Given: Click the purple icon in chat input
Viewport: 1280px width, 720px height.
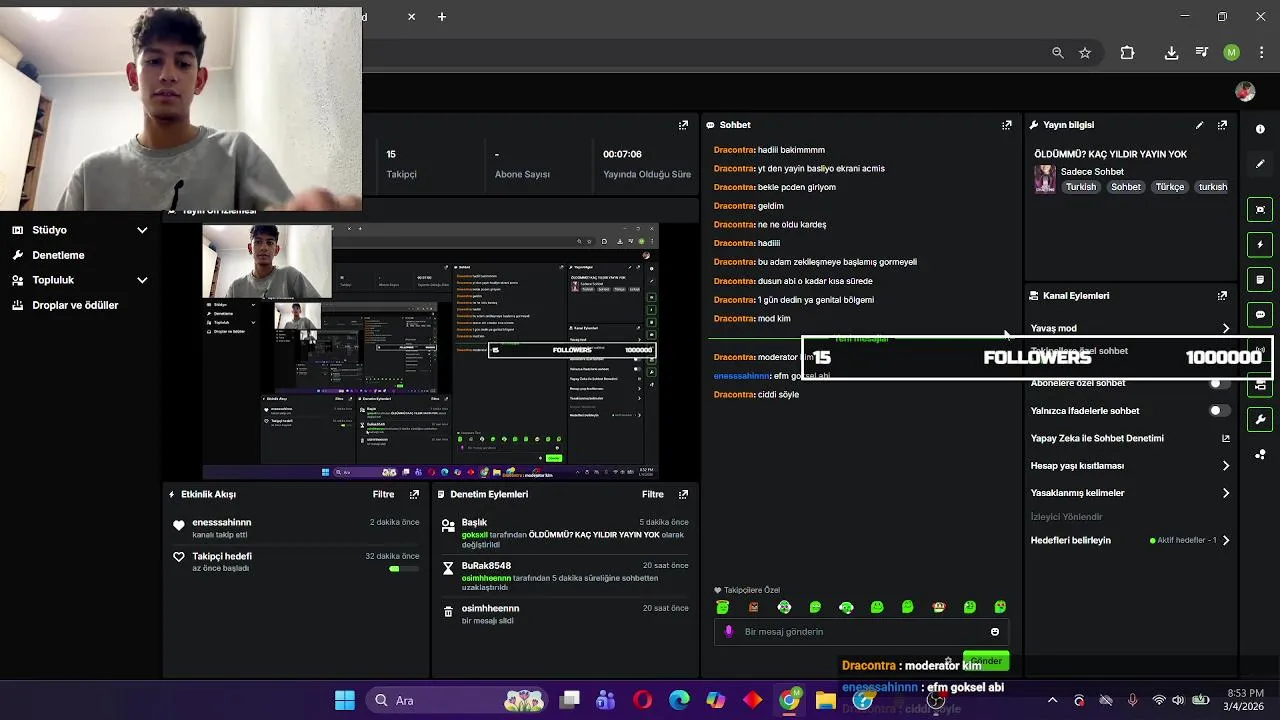Looking at the screenshot, I should [728, 632].
